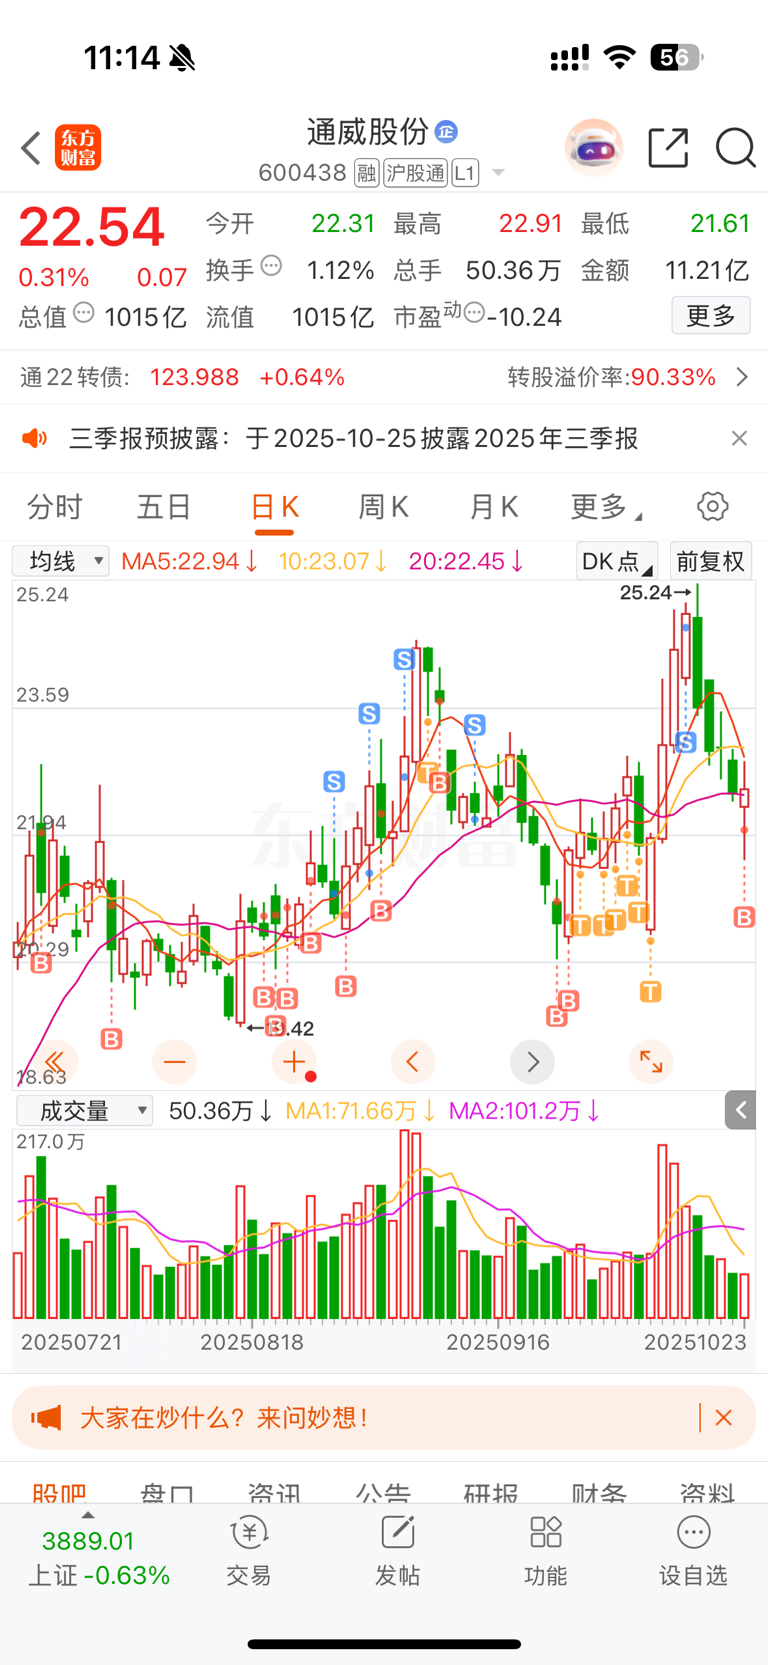The width and height of the screenshot is (769, 1665).
Task: Move chart right with gray arrow
Action: tap(532, 1061)
